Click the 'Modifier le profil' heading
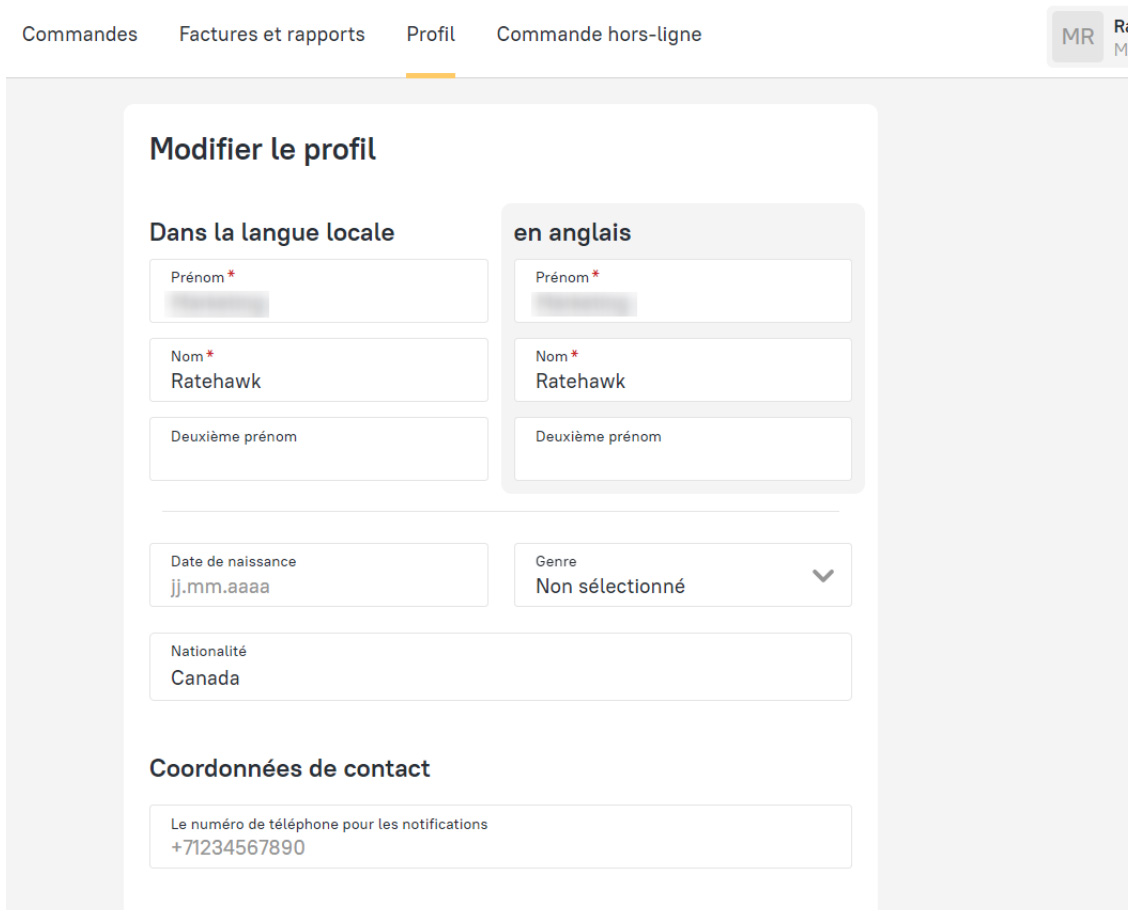 tap(263, 150)
